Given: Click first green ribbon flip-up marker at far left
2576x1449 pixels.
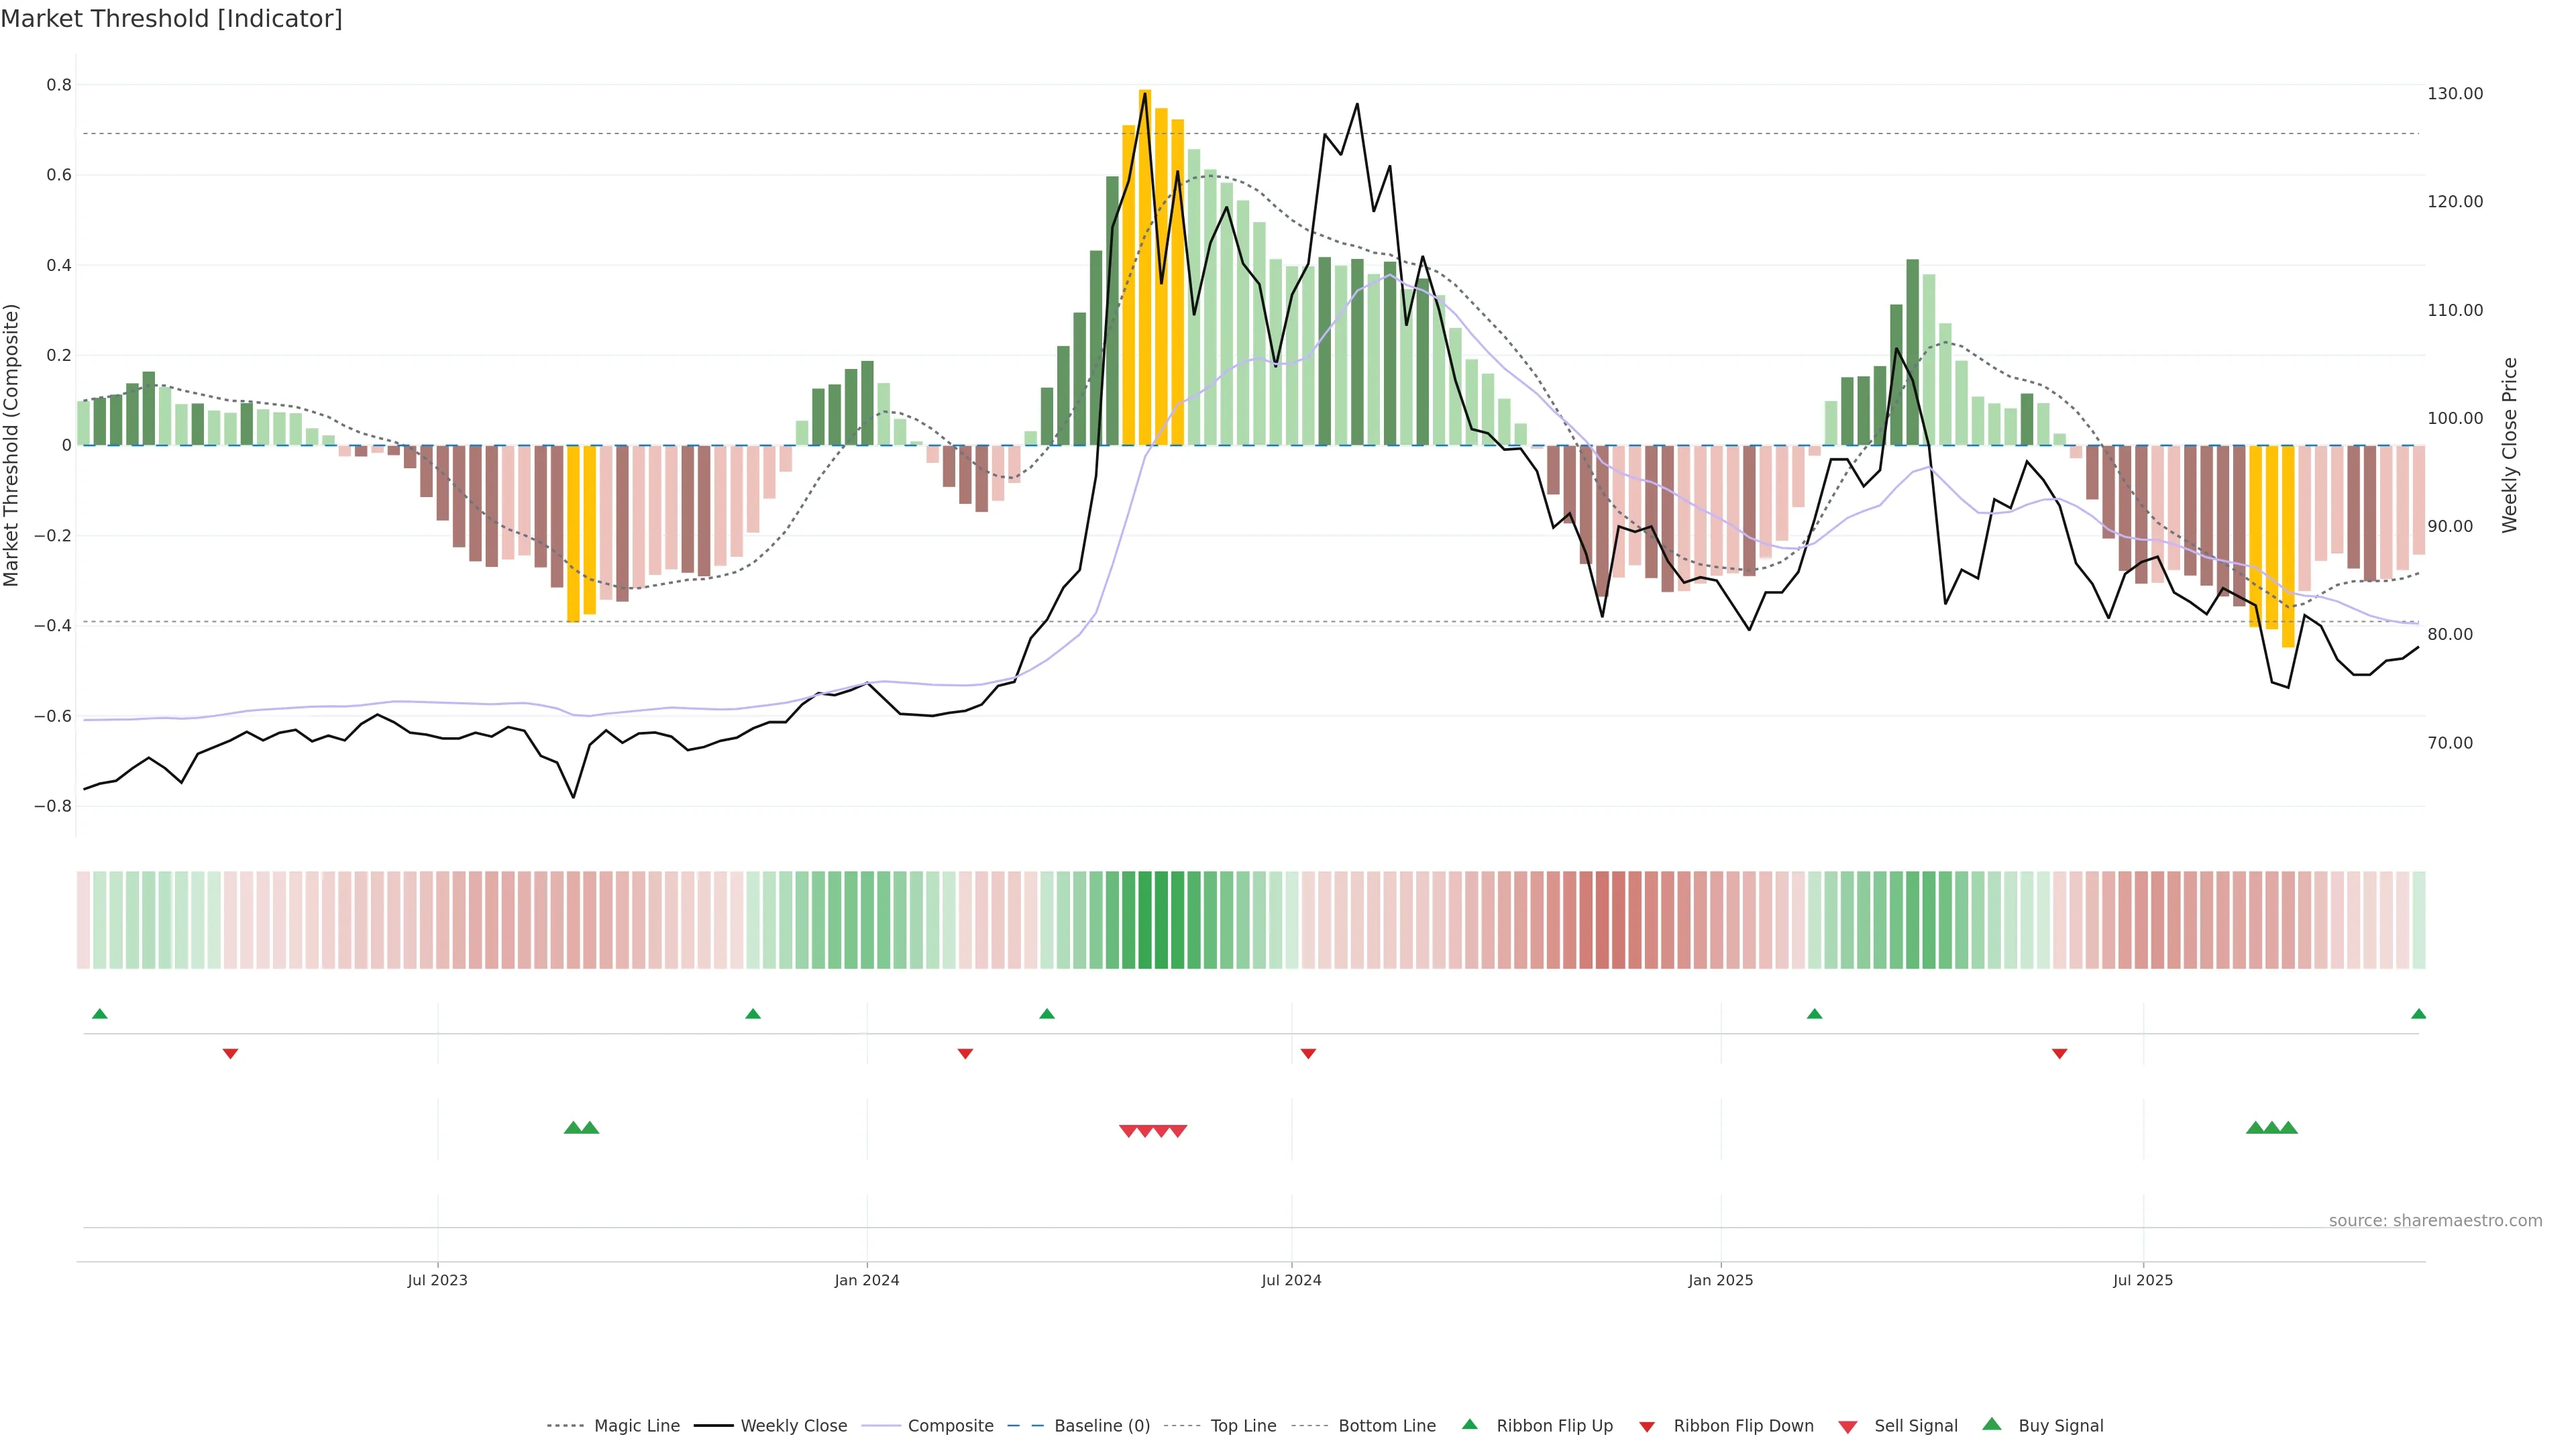Looking at the screenshot, I should pyautogui.click(x=99, y=1014).
